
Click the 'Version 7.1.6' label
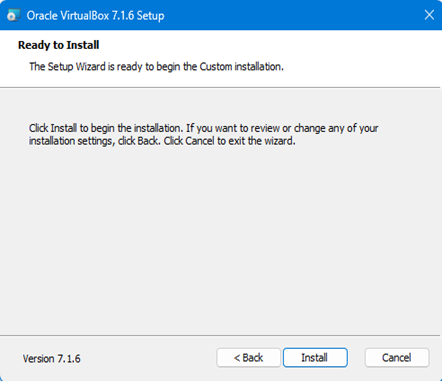point(52,359)
